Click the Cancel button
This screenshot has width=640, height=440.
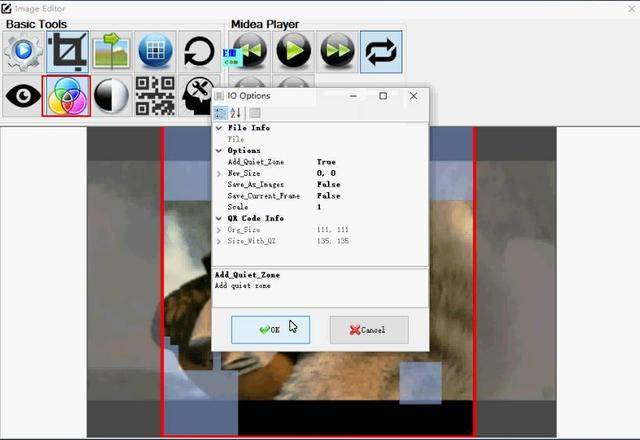pyautogui.click(x=369, y=329)
